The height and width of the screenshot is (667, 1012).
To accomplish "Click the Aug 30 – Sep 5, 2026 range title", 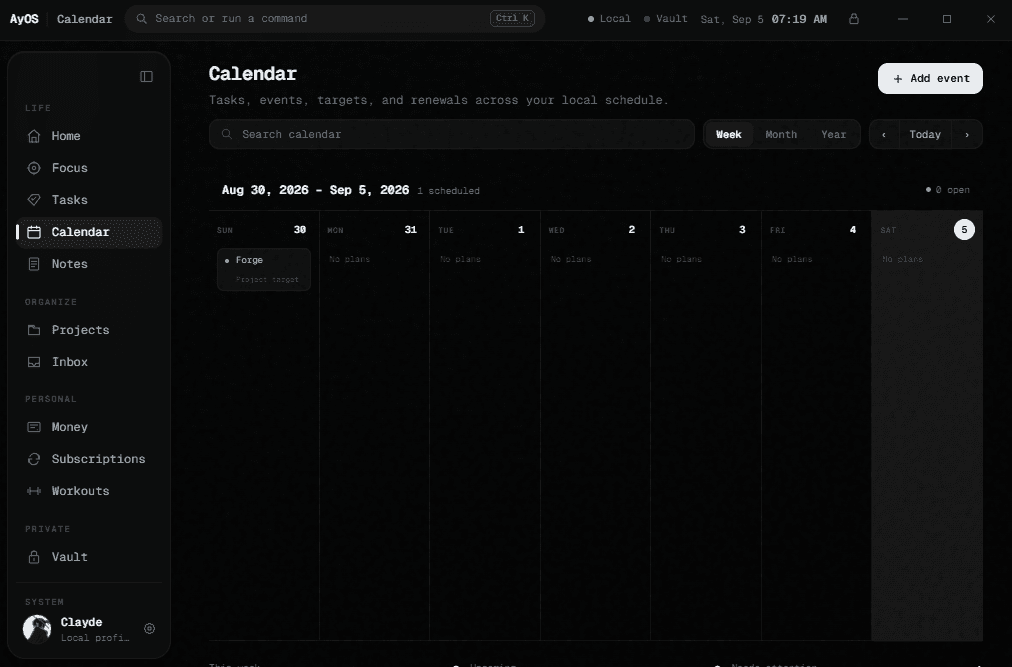I will [316, 190].
